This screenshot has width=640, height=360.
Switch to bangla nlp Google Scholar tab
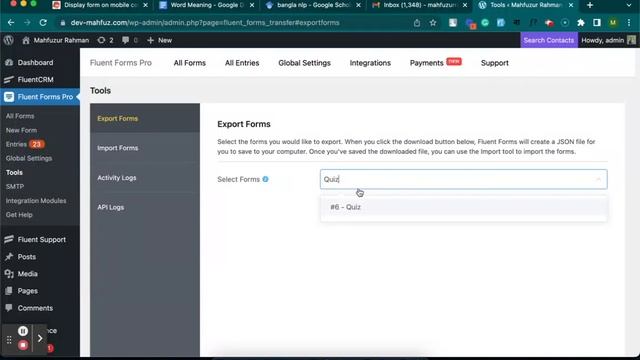point(313,5)
